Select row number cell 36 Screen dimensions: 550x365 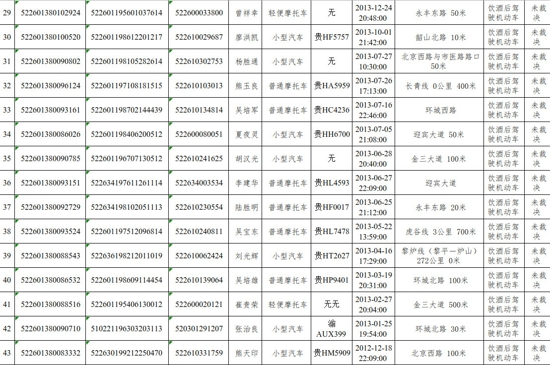tap(7, 183)
